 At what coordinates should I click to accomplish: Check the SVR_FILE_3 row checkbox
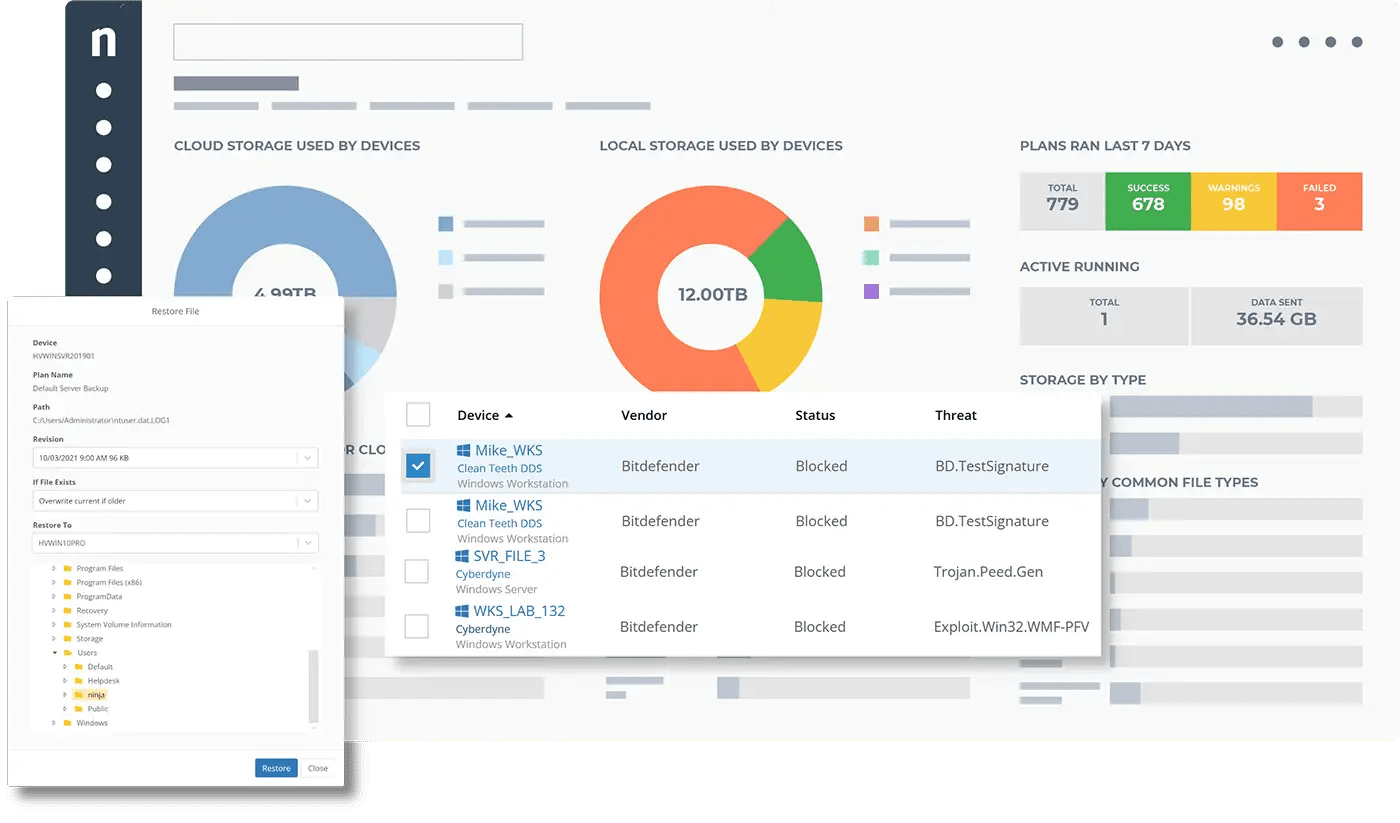[416, 571]
